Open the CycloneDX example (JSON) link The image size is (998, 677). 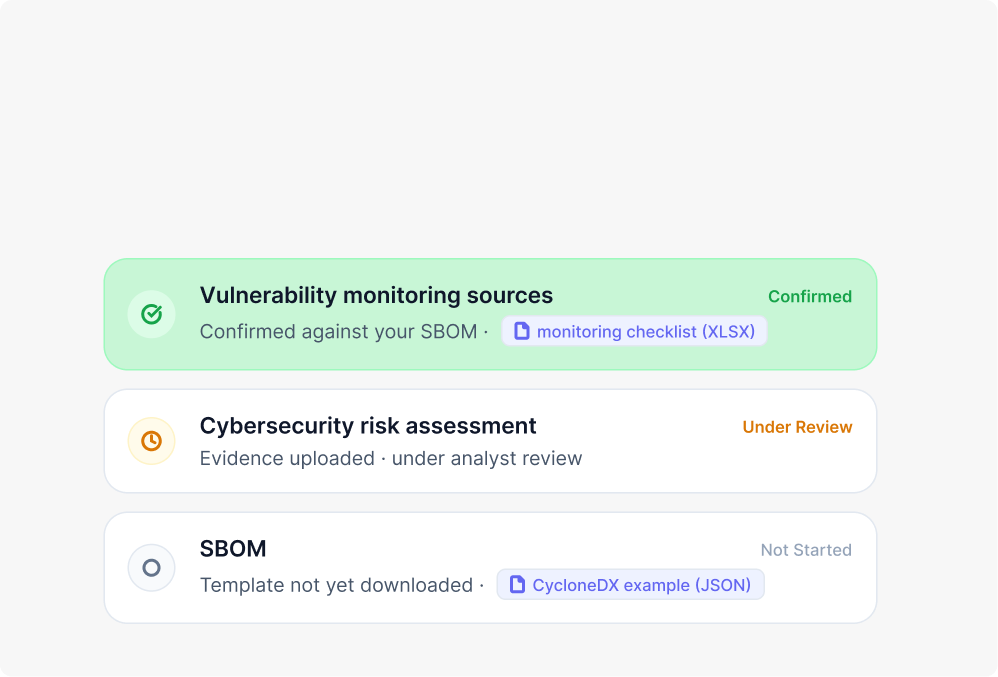pyautogui.click(x=630, y=584)
